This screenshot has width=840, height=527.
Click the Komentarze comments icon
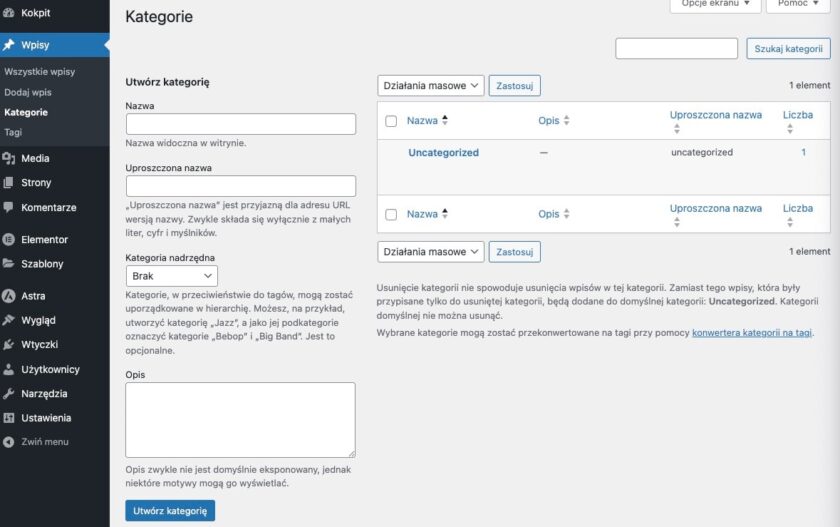click(x=9, y=208)
